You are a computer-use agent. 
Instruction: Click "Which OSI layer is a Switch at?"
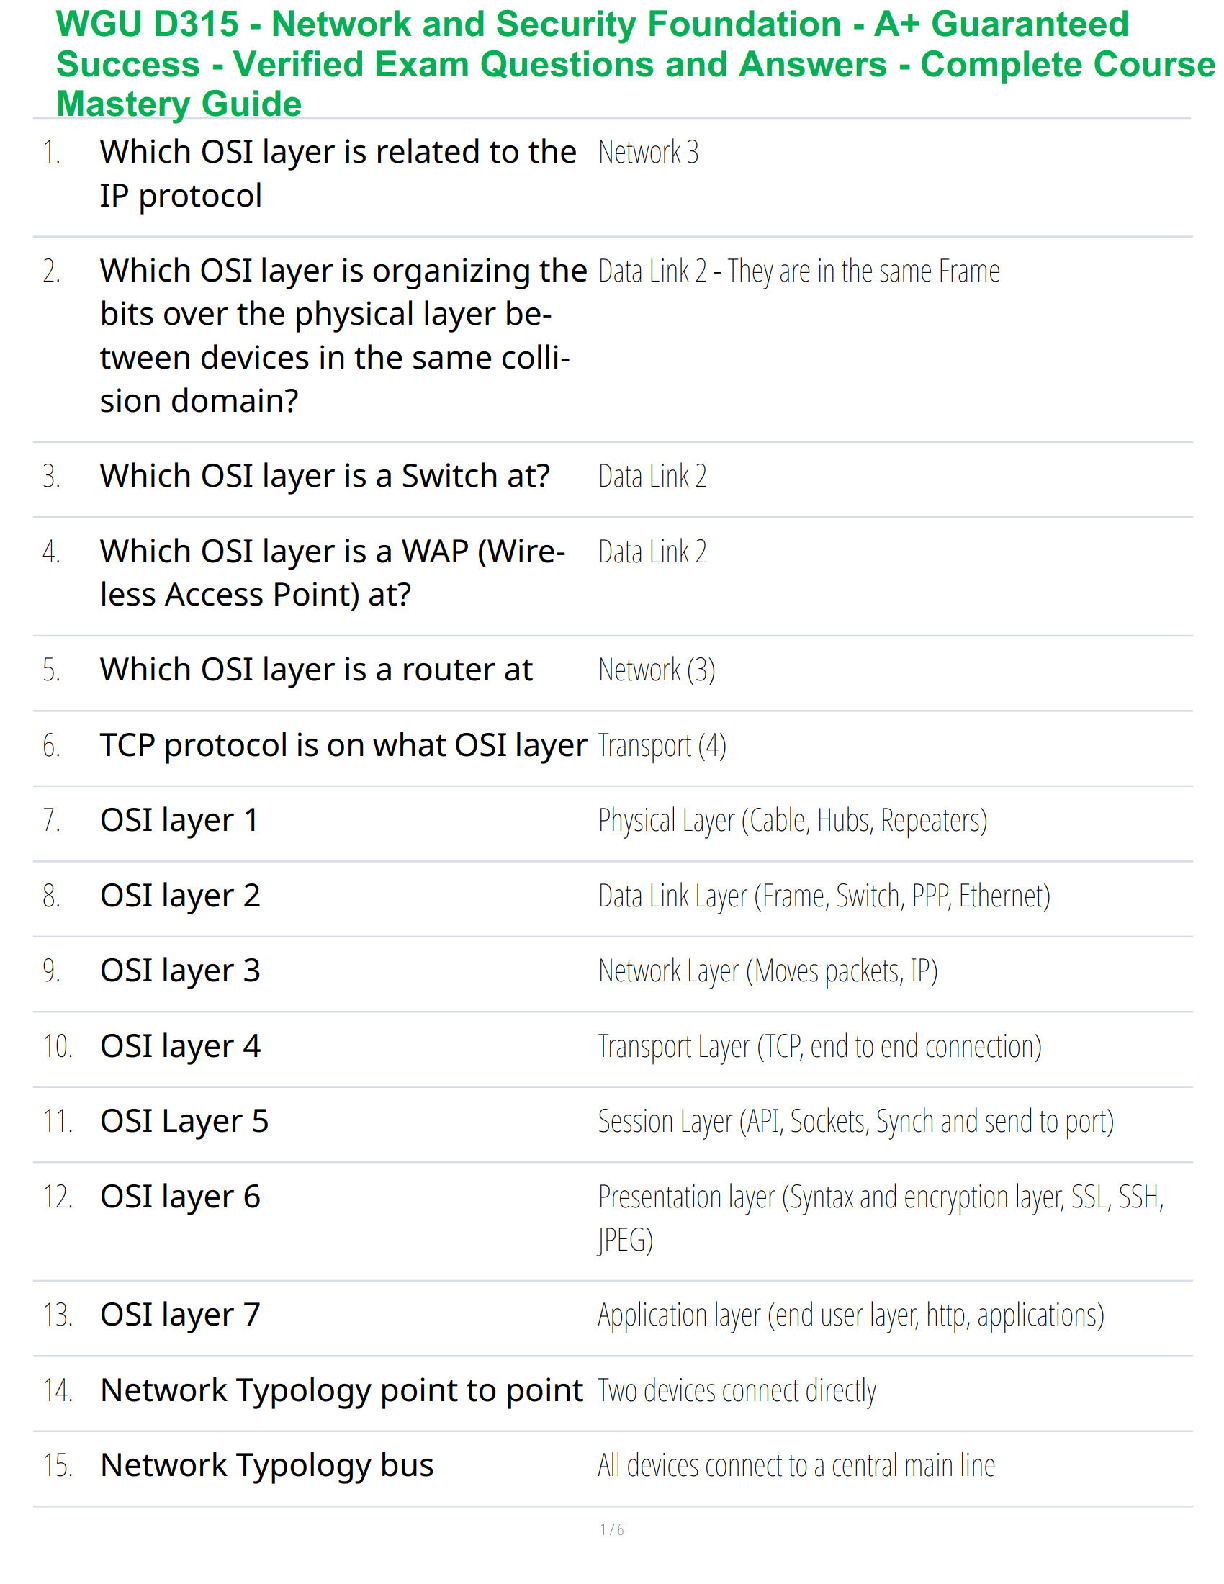click(325, 476)
